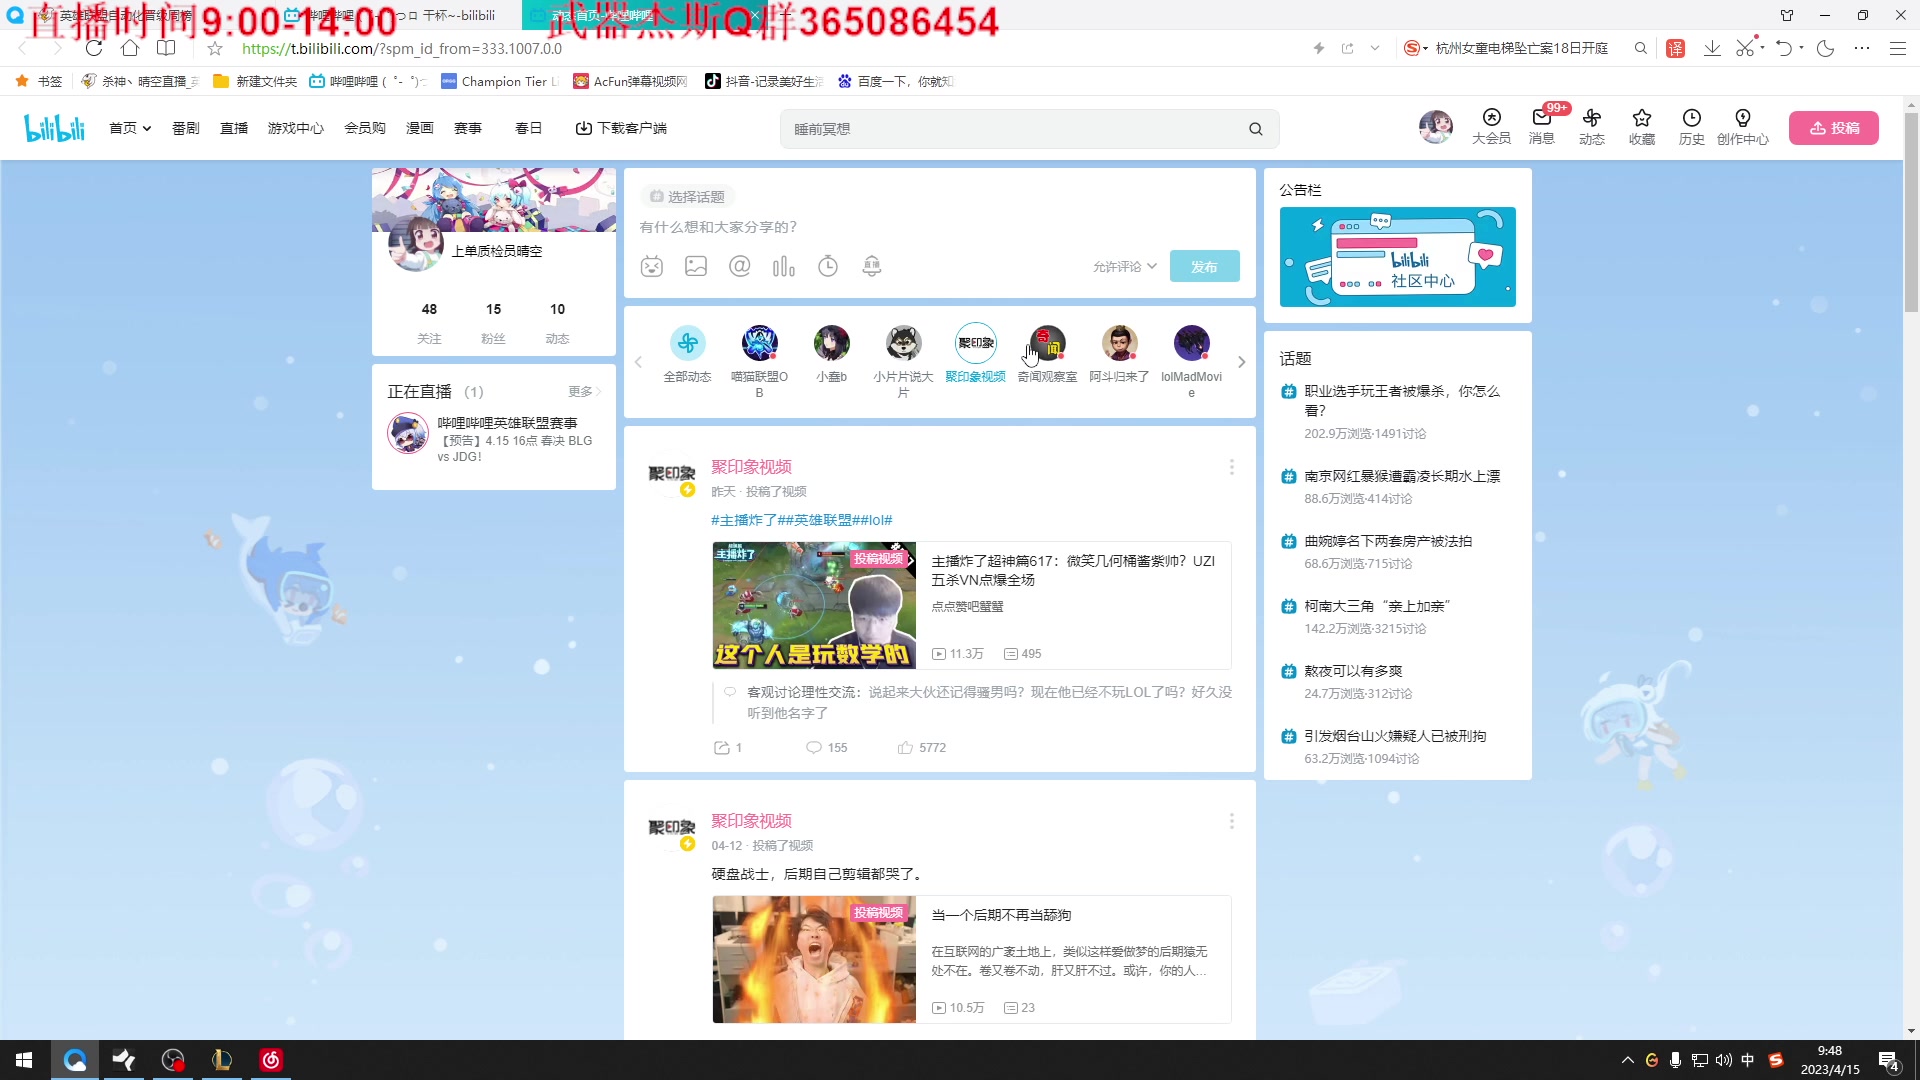
Task: Expand 更多 in 正在直播 section
Action: tap(584, 391)
